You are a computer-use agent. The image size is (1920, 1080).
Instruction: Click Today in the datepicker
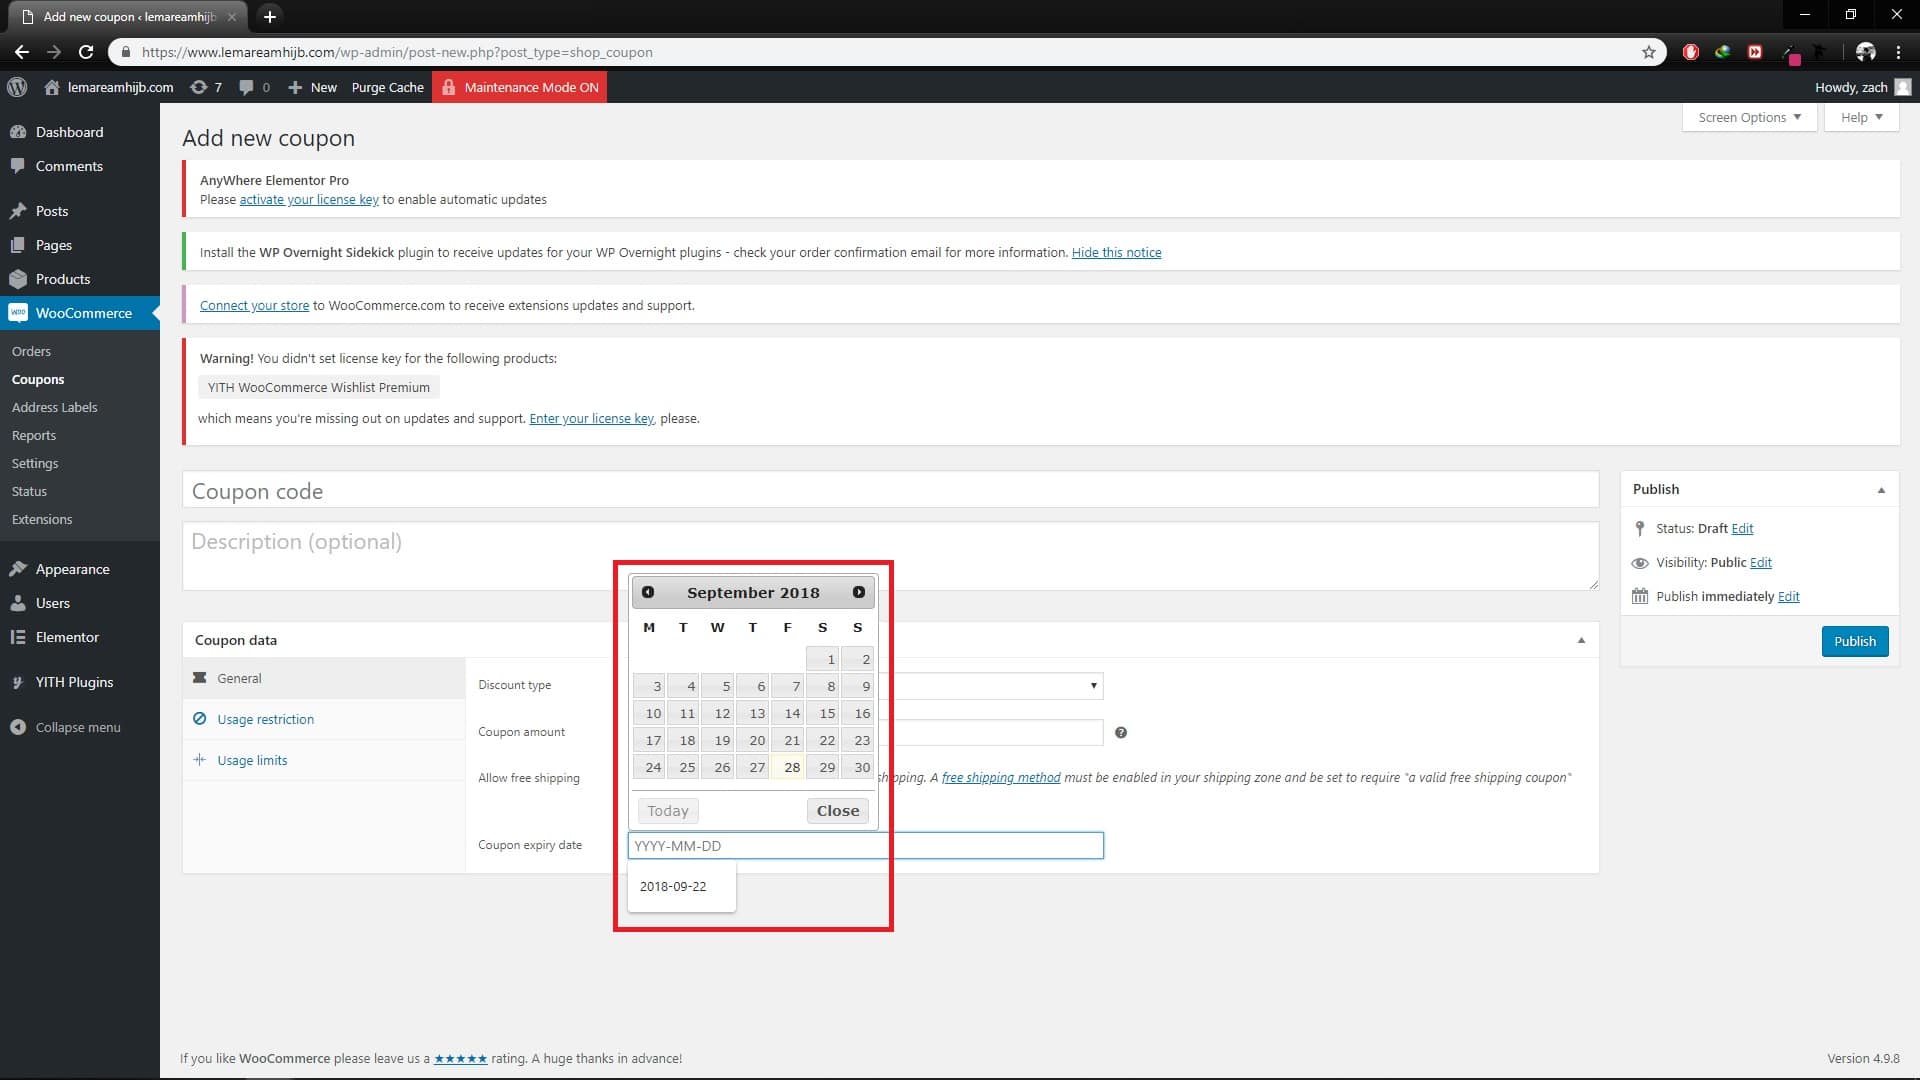[x=668, y=811]
